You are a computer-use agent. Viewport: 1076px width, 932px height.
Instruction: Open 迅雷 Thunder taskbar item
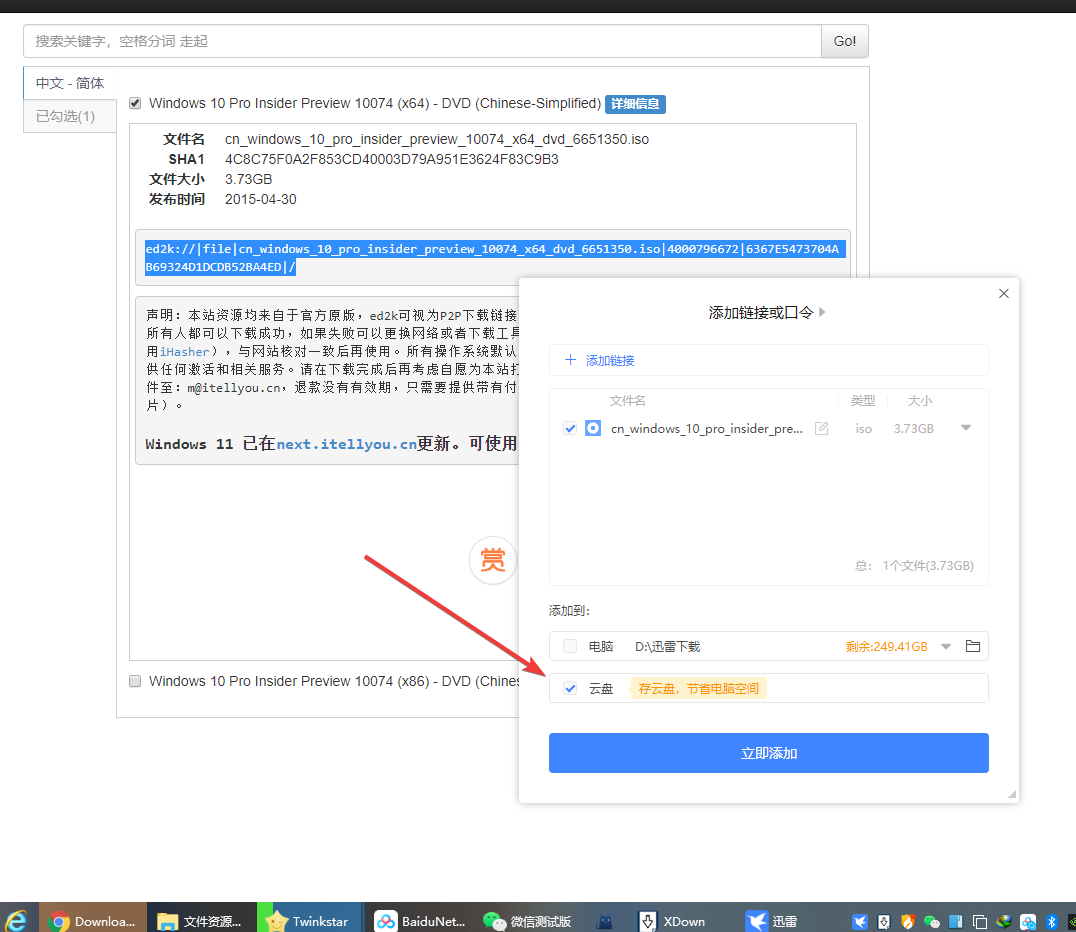click(x=771, y=920)
